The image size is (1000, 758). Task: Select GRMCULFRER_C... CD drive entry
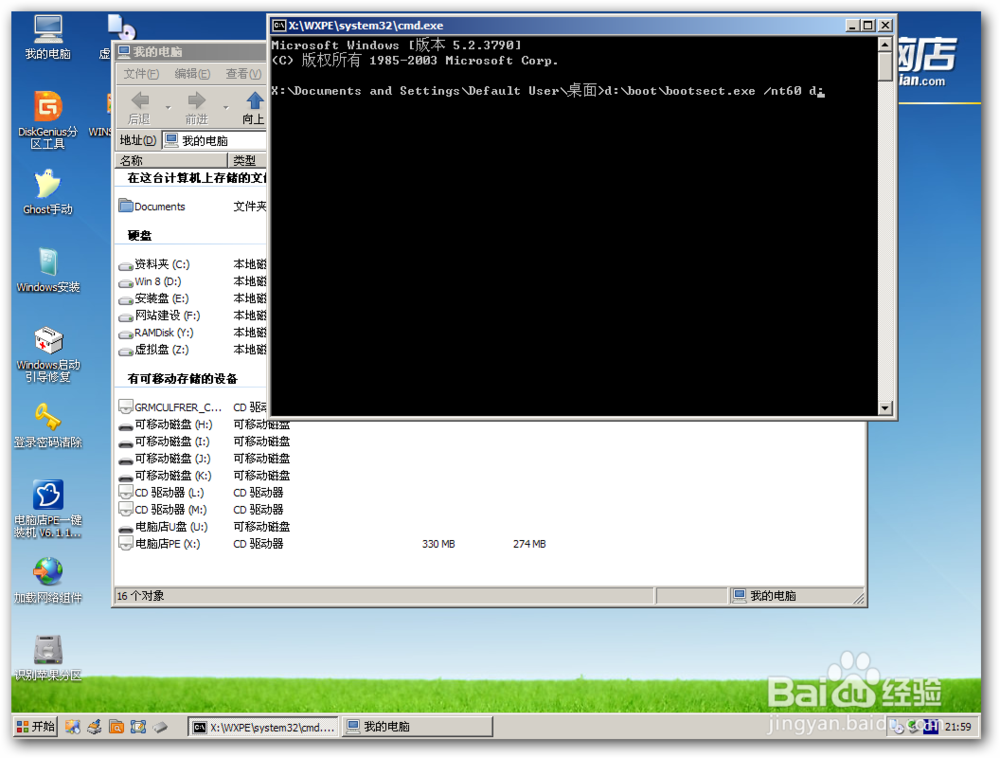point(170,407)
